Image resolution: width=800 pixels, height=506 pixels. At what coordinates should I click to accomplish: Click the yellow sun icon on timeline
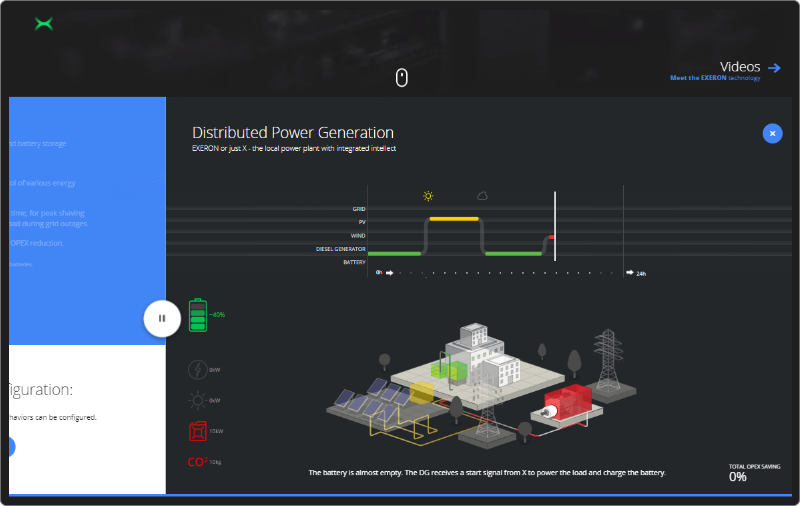[428, 196]
